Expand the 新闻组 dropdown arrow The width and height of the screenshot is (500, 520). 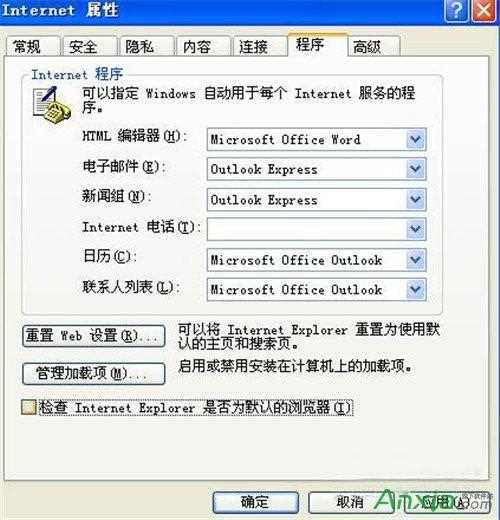point(416,199)
